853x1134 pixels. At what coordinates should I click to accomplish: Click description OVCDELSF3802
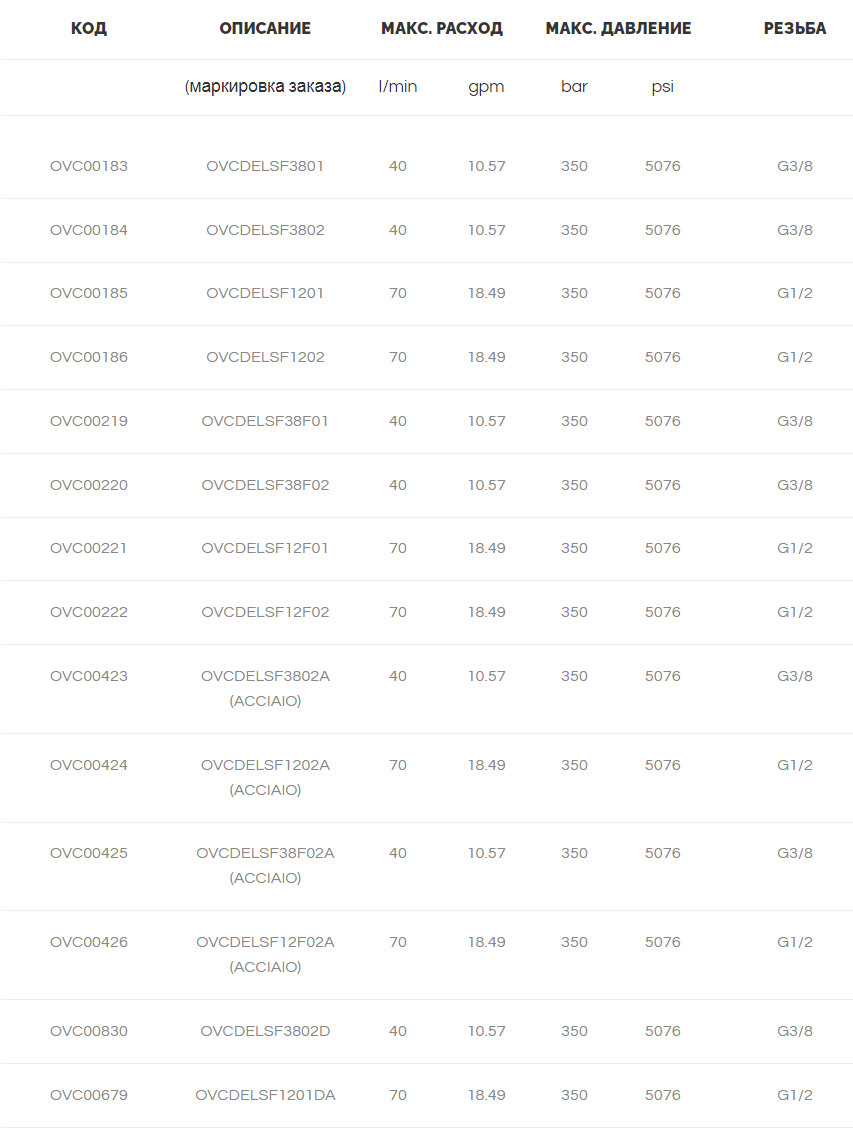265,230
